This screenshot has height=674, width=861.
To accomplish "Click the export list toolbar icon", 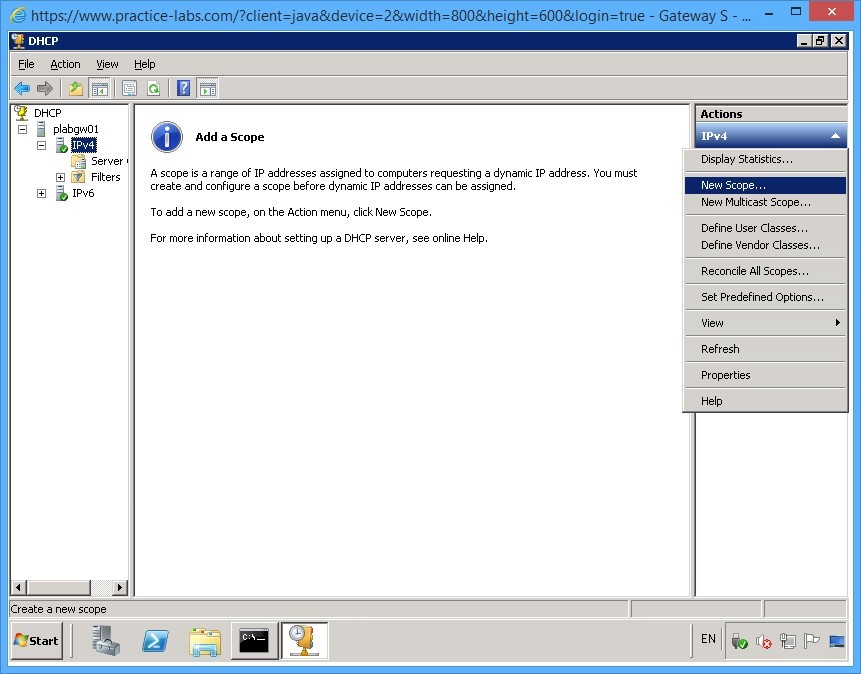I will coord(75,87).
